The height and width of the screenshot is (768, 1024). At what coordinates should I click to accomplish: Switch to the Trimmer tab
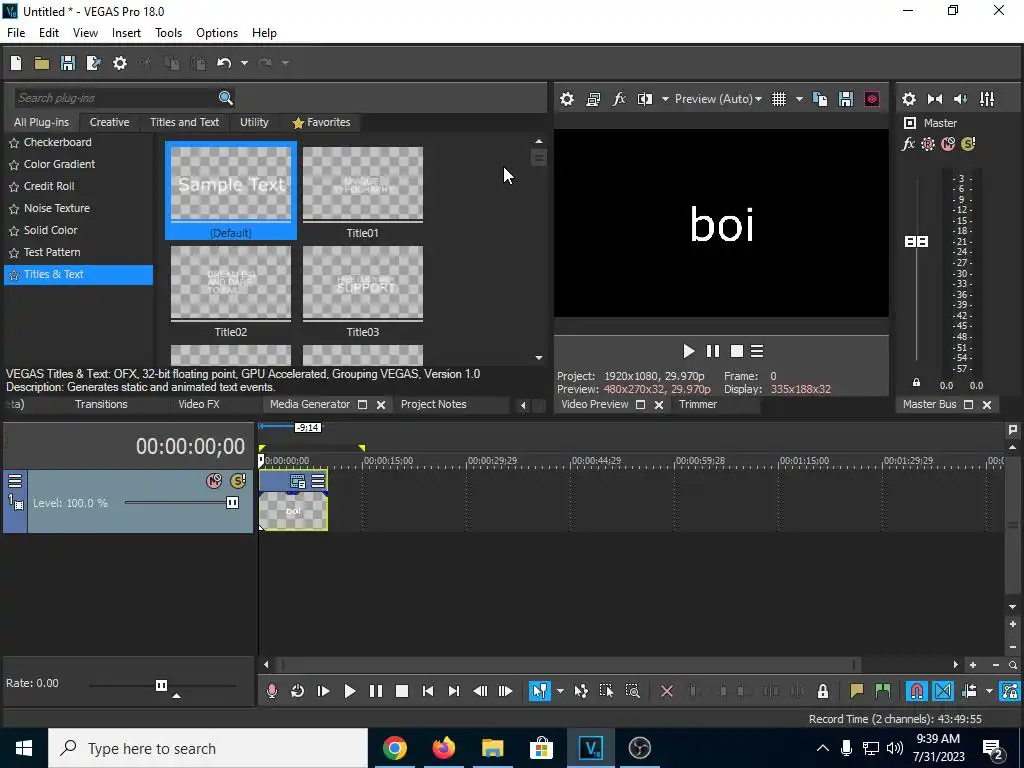pyautogui.click(x=697, y=404)
